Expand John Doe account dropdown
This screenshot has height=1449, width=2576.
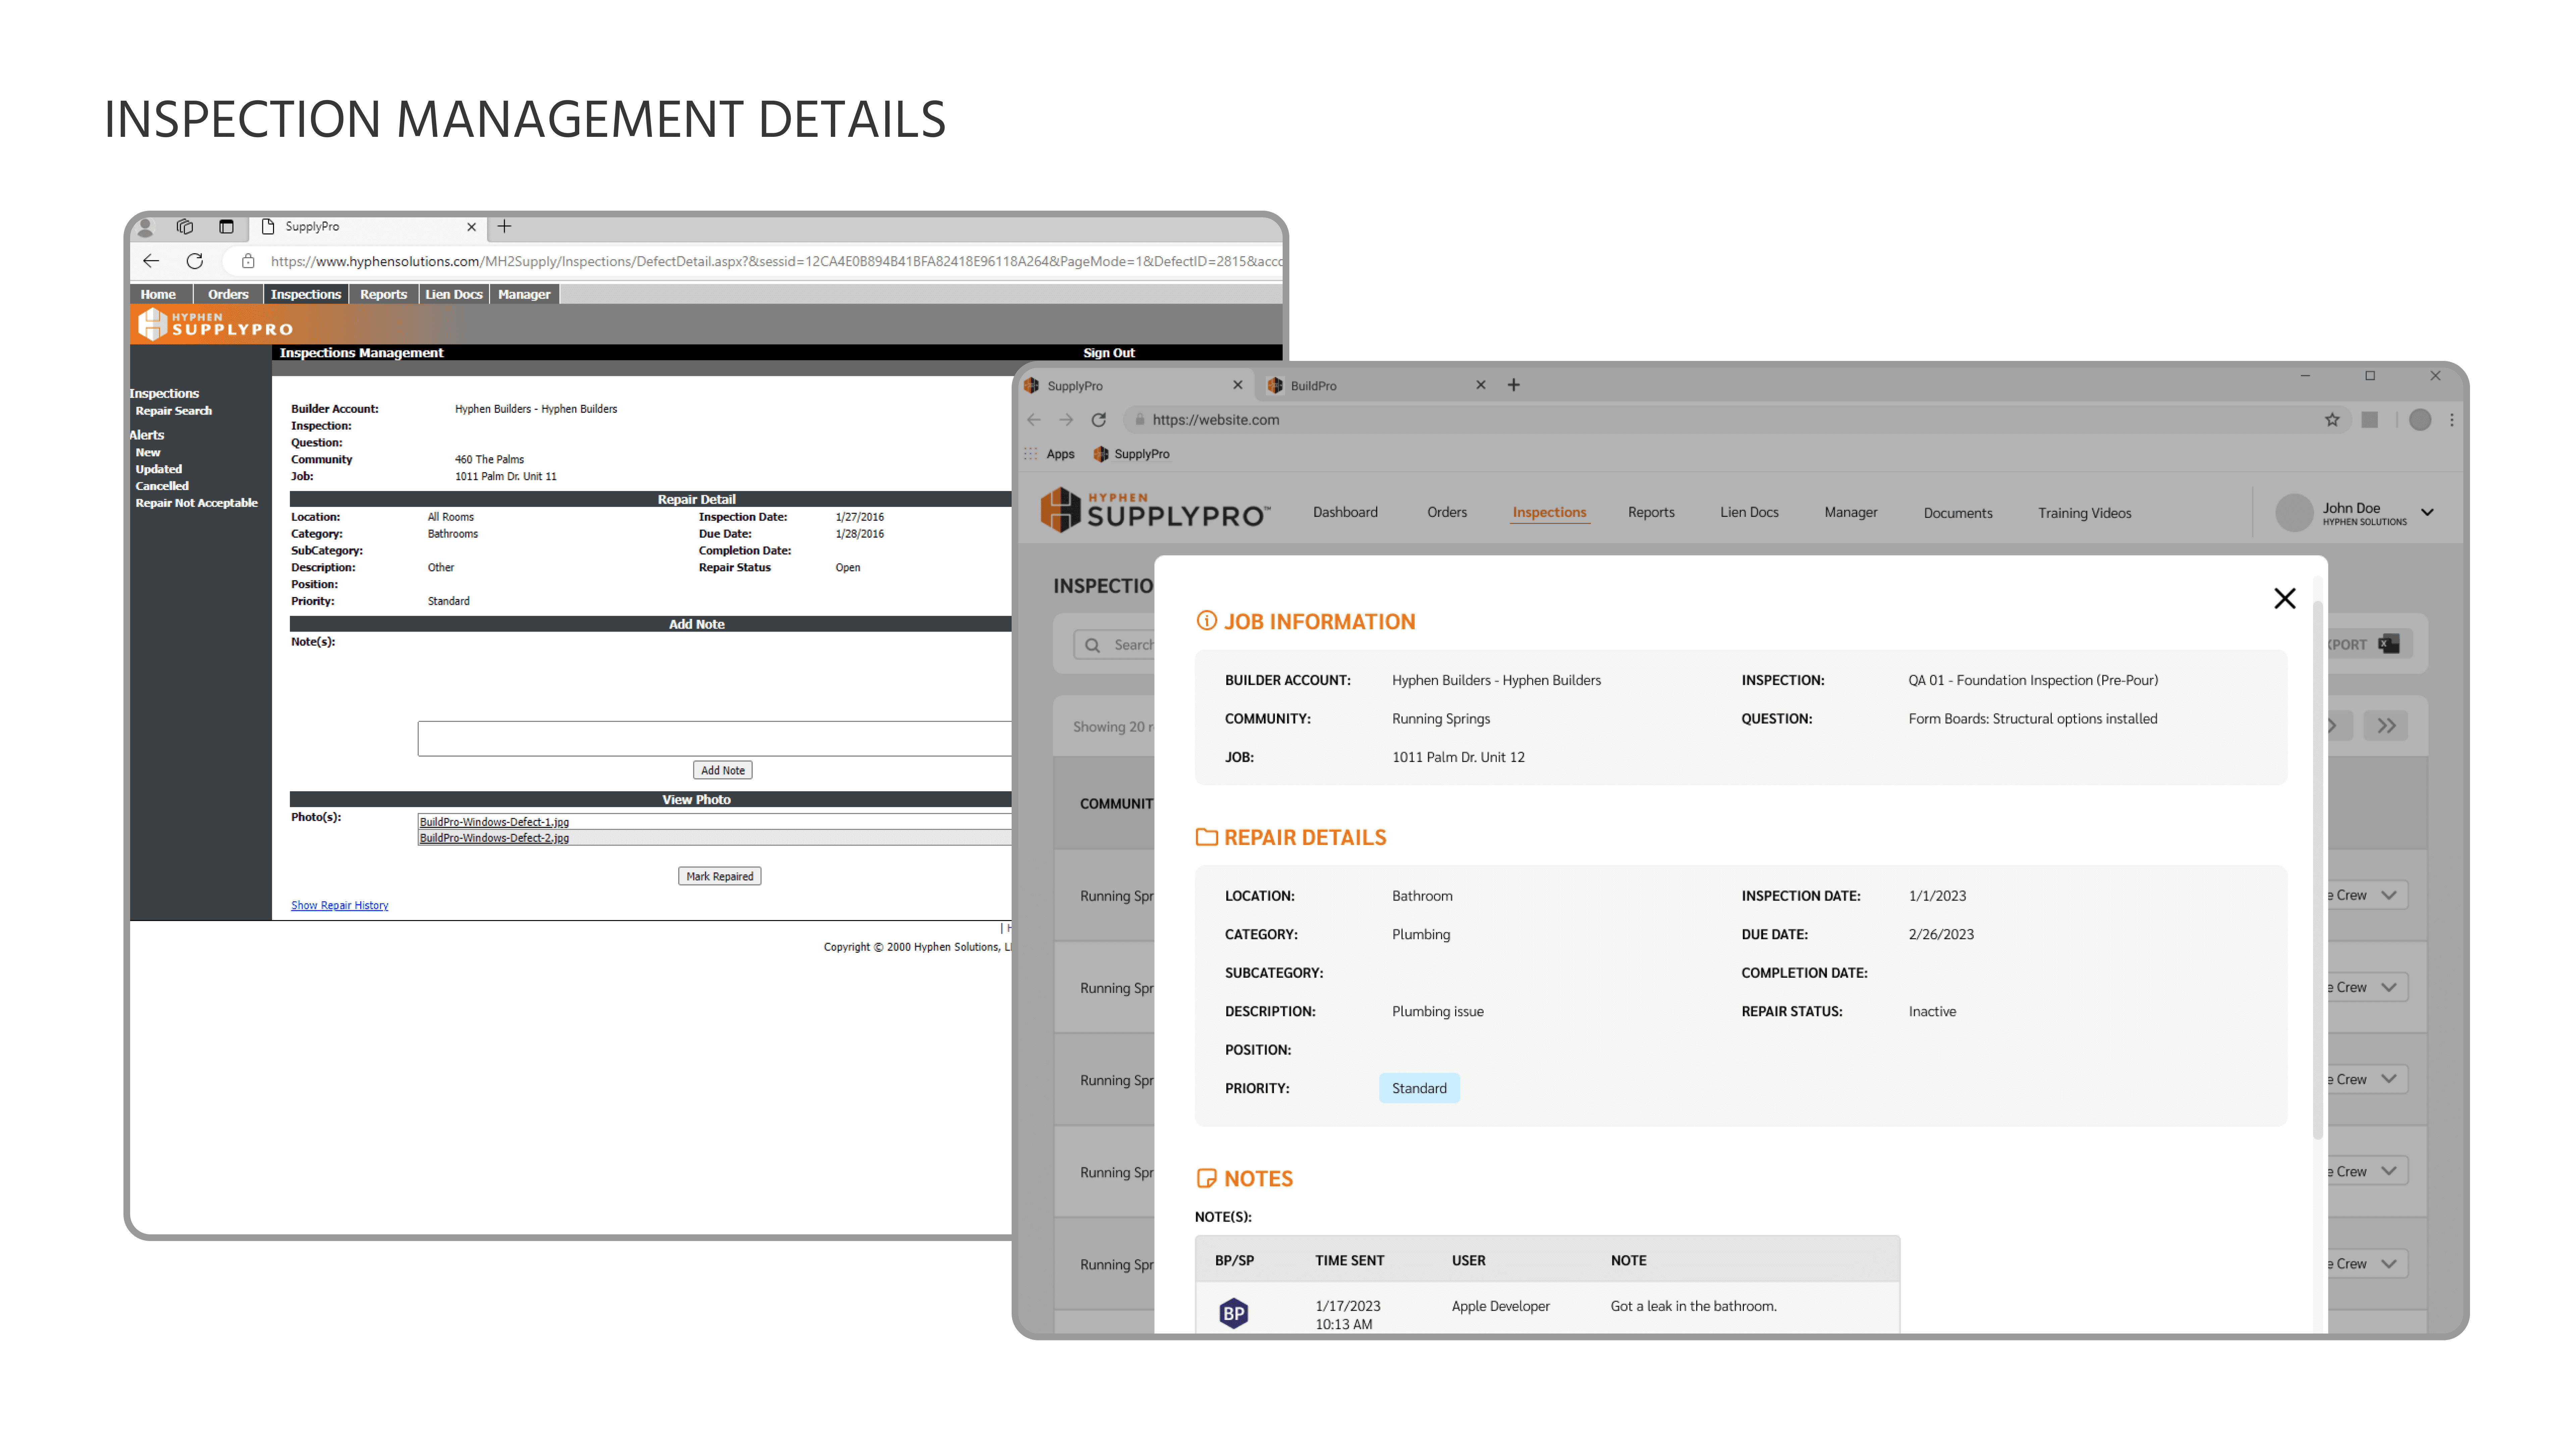point(2427,512)
